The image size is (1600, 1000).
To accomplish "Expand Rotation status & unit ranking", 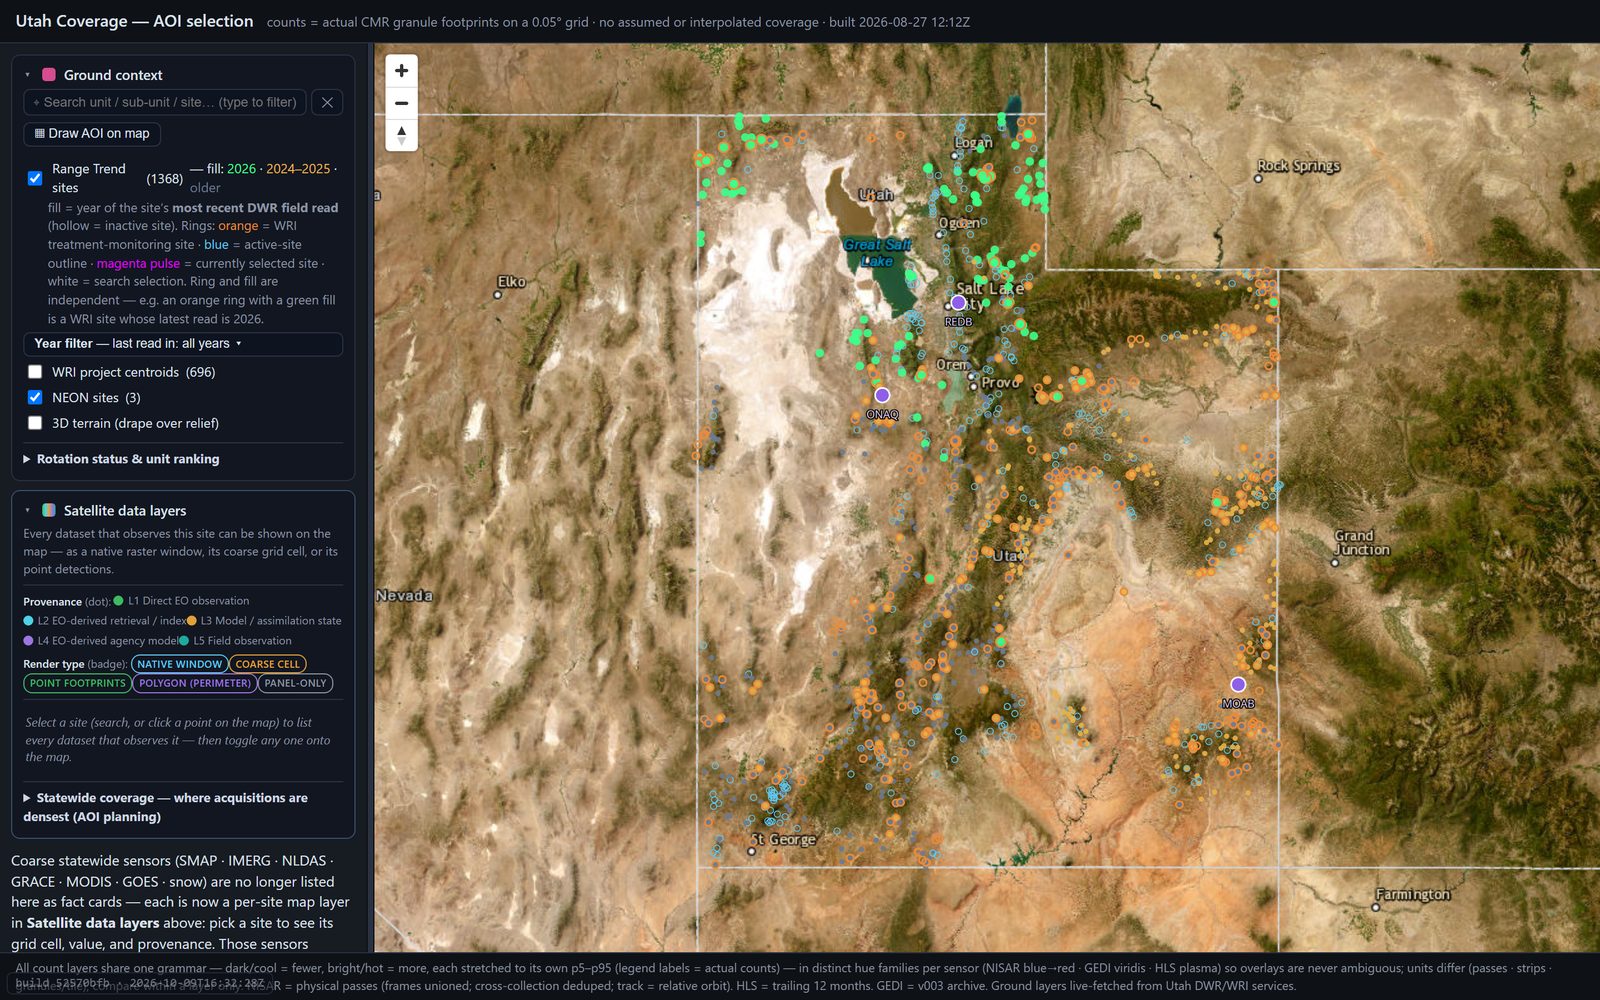I will point(128,459).
